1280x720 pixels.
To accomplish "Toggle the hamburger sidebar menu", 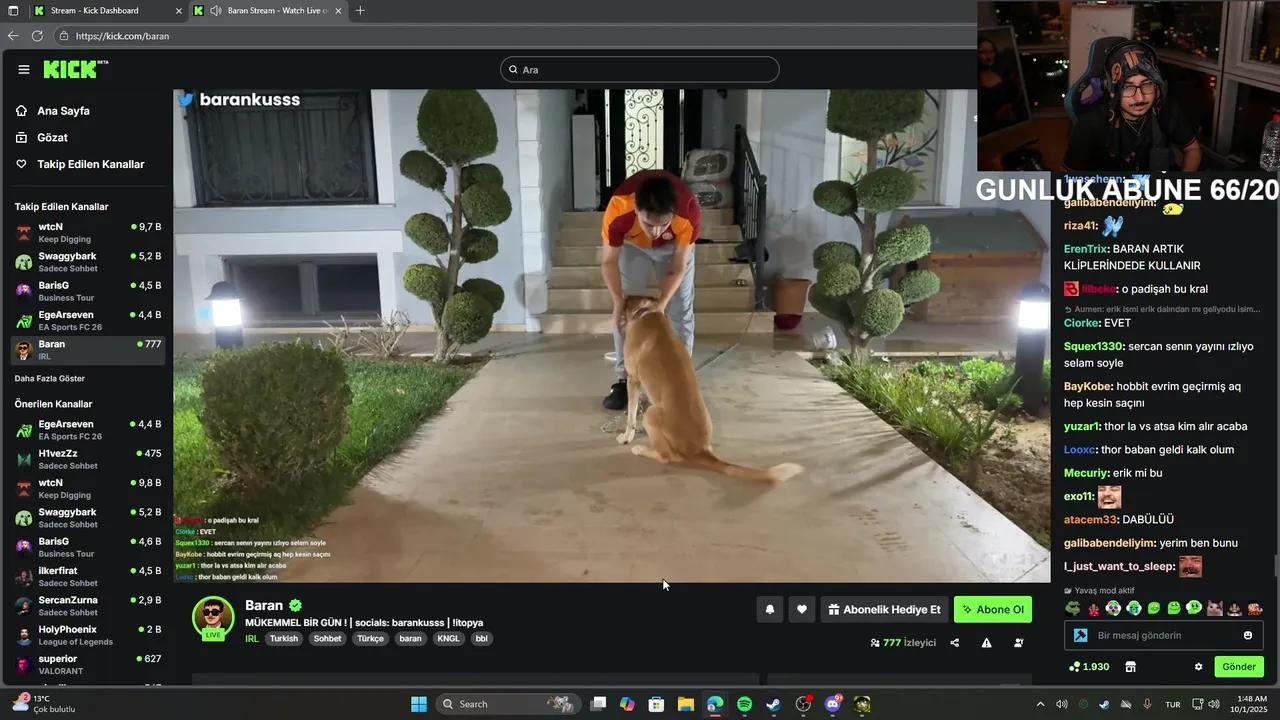I will click(x=24, y=69).
